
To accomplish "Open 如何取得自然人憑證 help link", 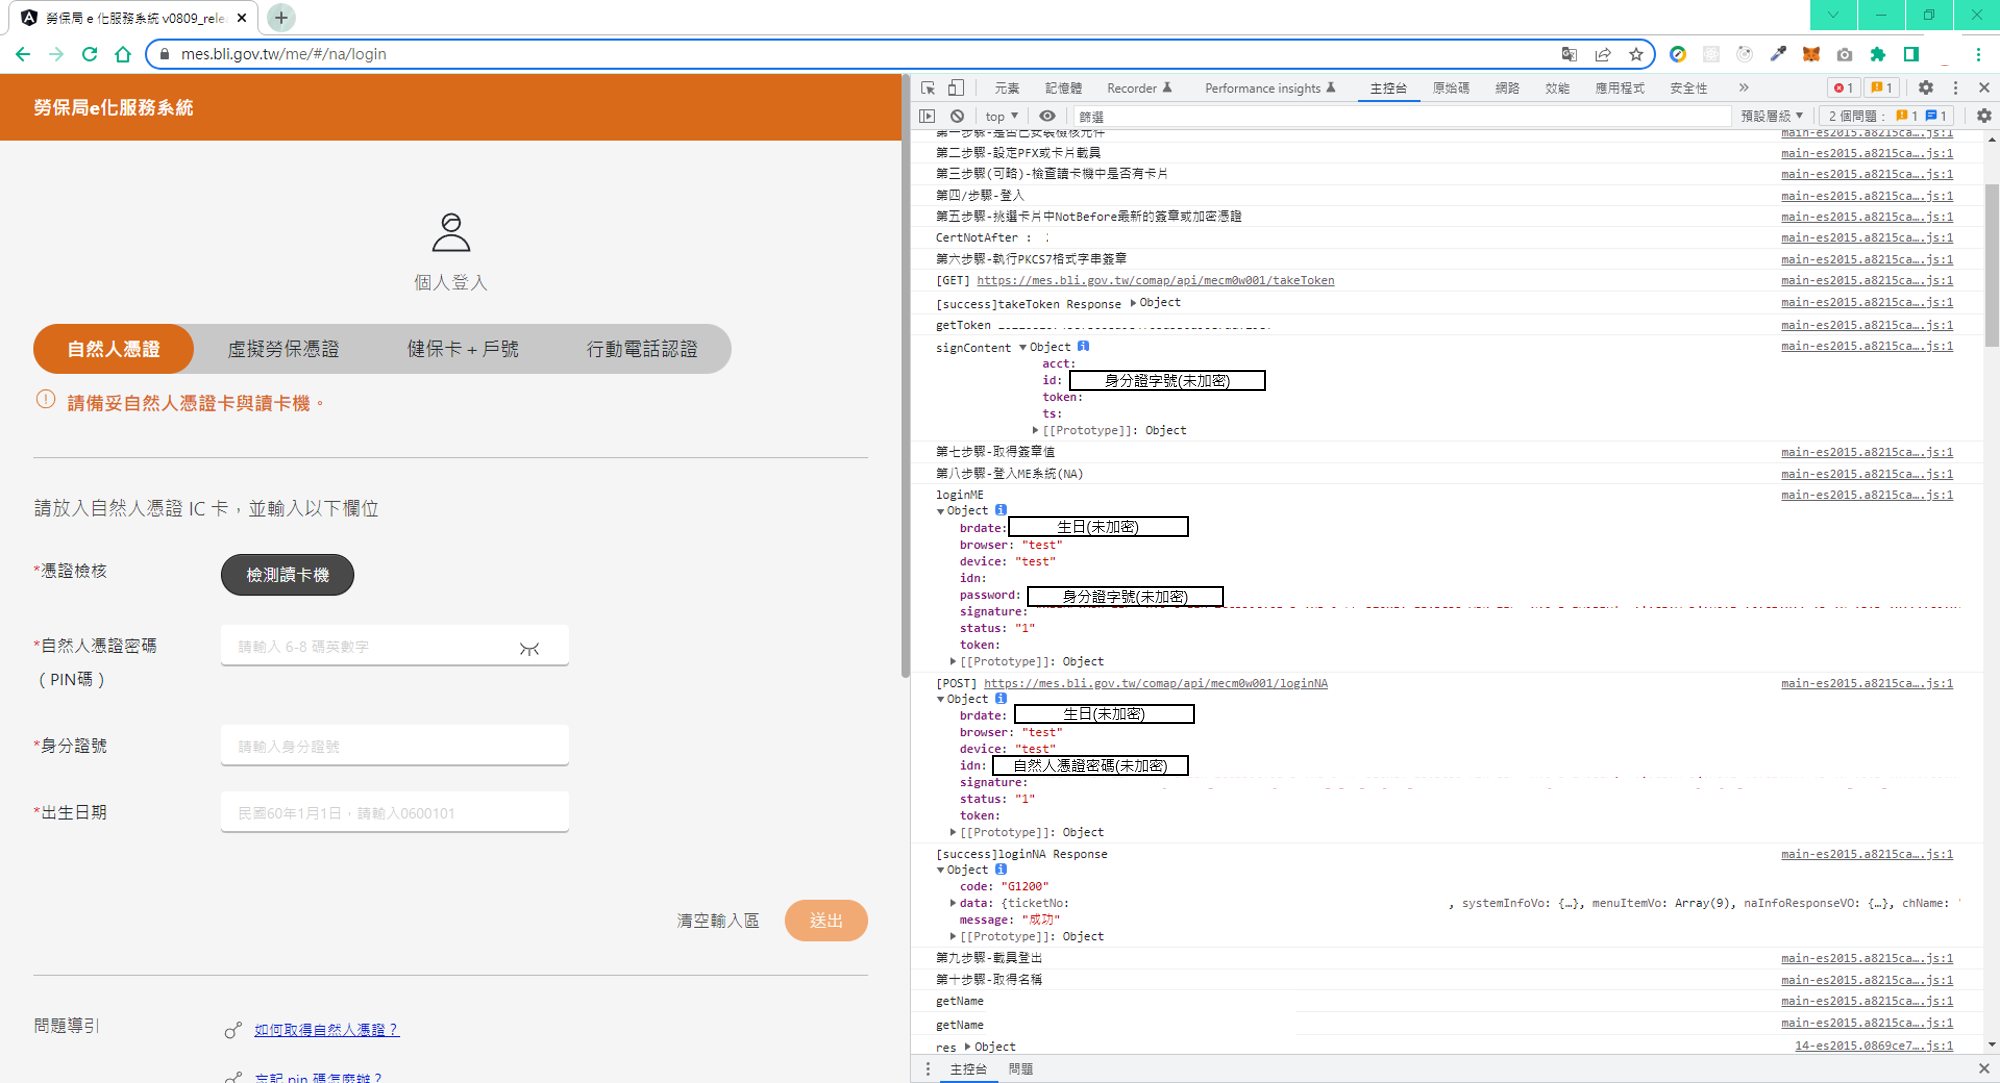I will (x=326, y=1029).
